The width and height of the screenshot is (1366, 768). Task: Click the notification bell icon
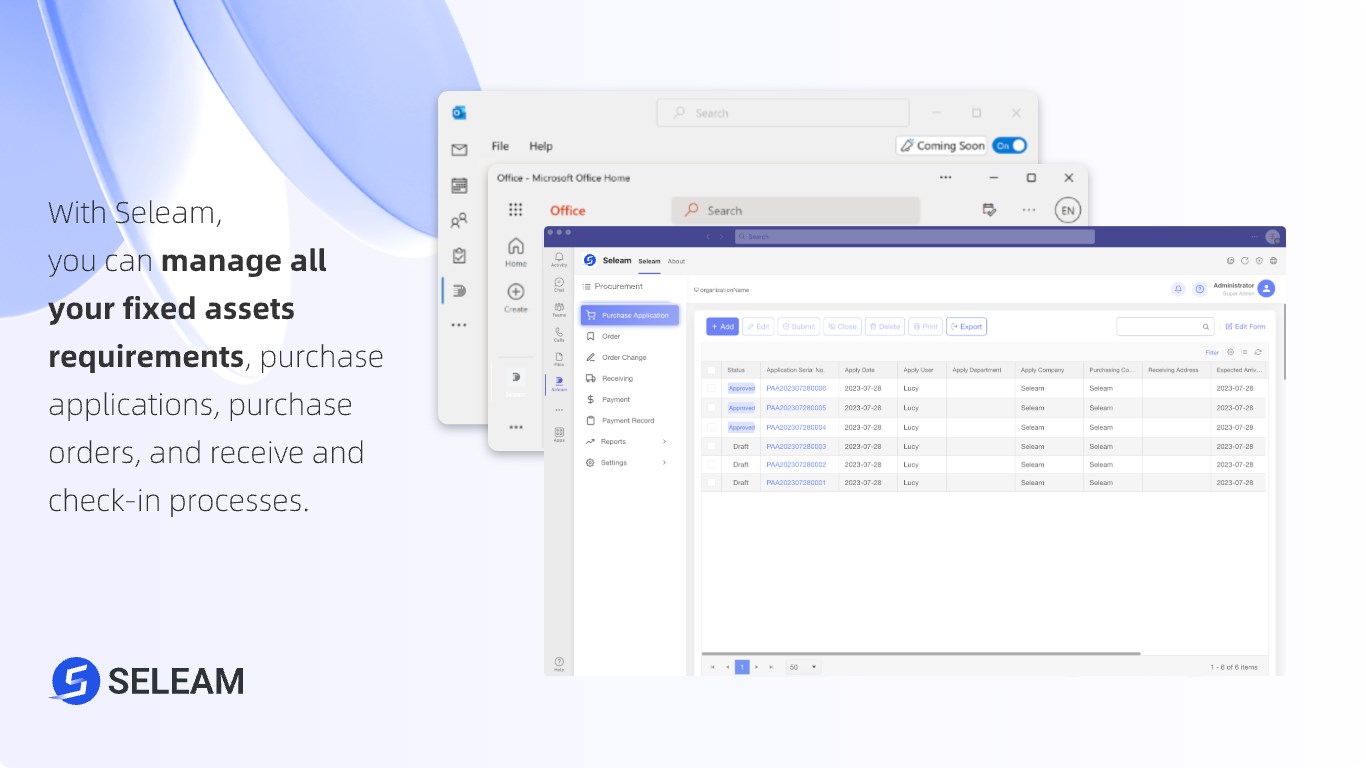1178,289
